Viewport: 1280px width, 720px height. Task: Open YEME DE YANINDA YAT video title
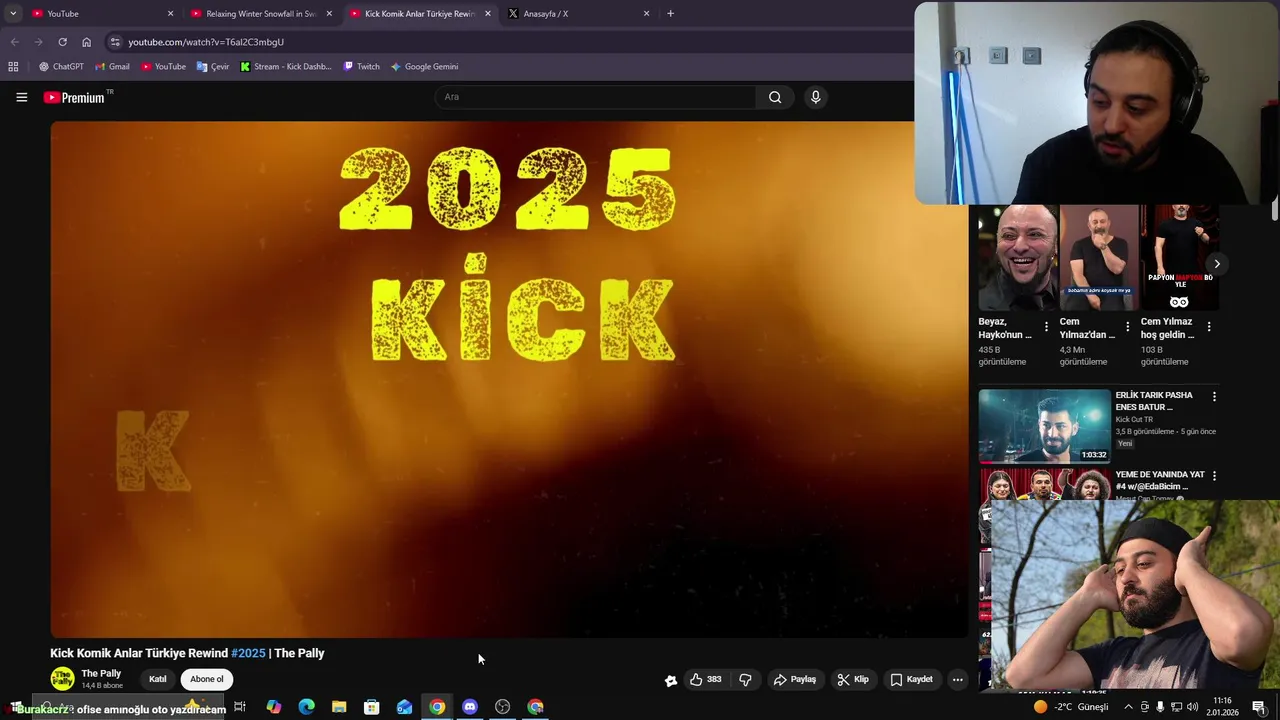pyautogui.click(x=1160, y=480)
